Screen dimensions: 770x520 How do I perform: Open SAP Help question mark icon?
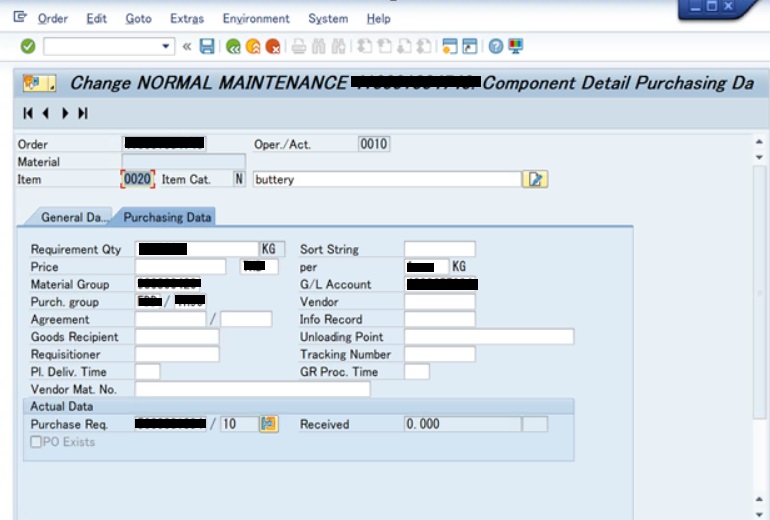tap(496, 46)
